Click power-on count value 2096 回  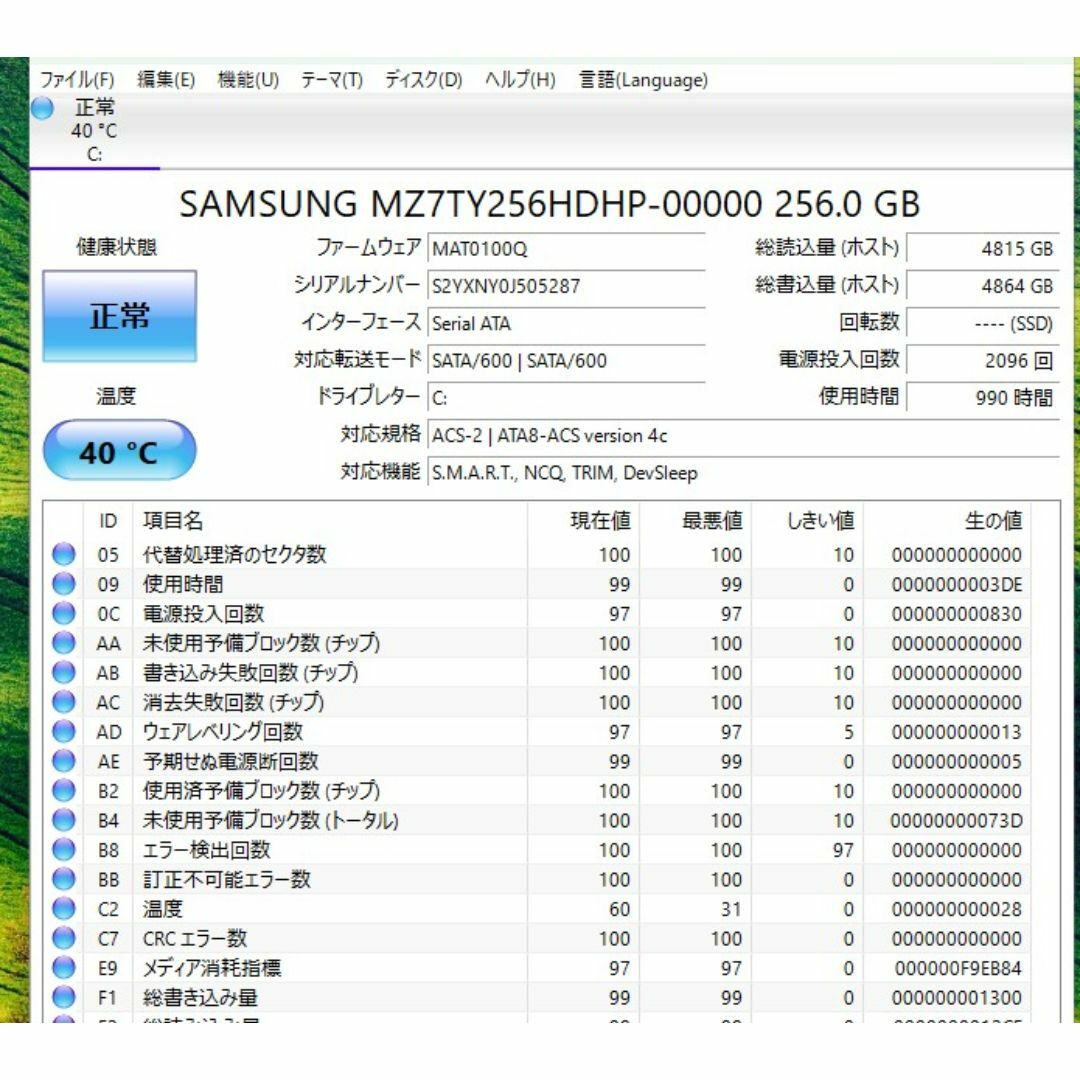coord(983,360)
